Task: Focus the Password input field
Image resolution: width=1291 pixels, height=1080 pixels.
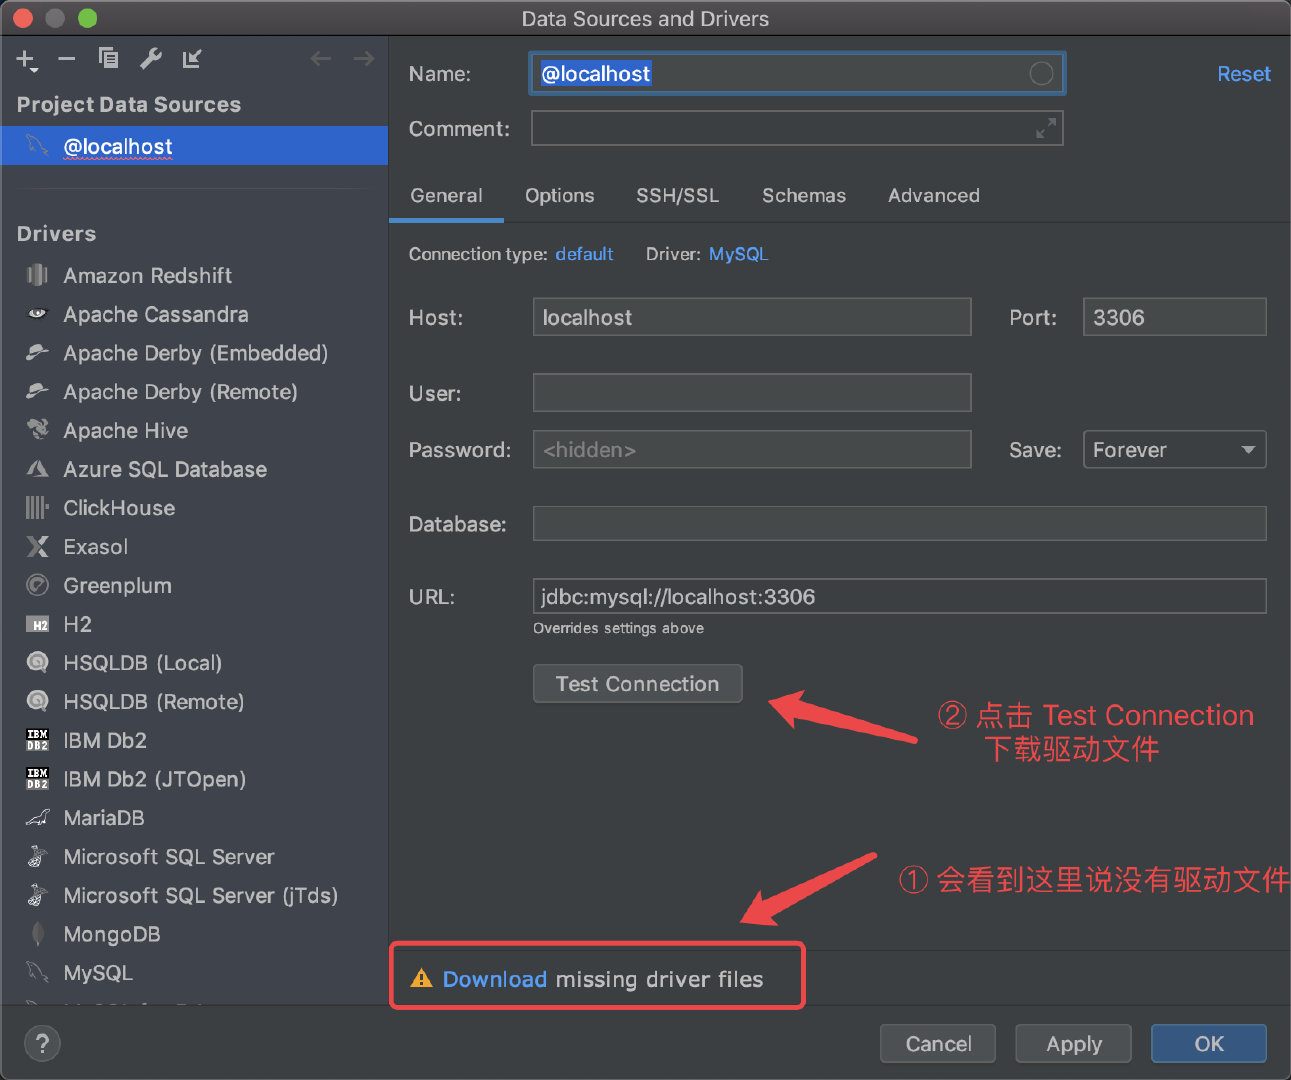Action: click(752, 449)
